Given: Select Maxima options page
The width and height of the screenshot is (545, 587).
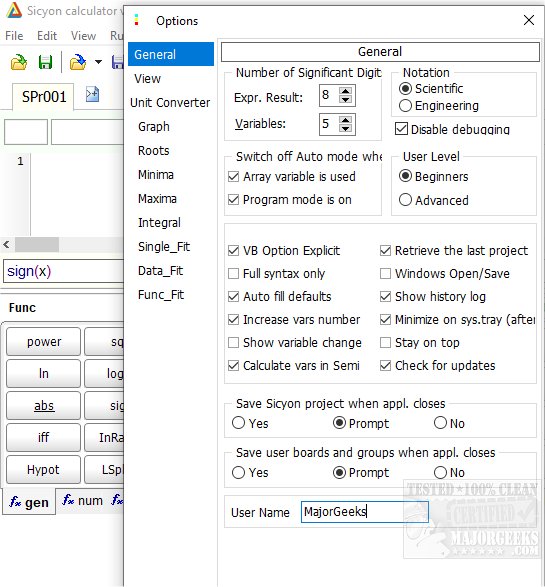Looking at the screenshot, I should click(x=157, y=198).
